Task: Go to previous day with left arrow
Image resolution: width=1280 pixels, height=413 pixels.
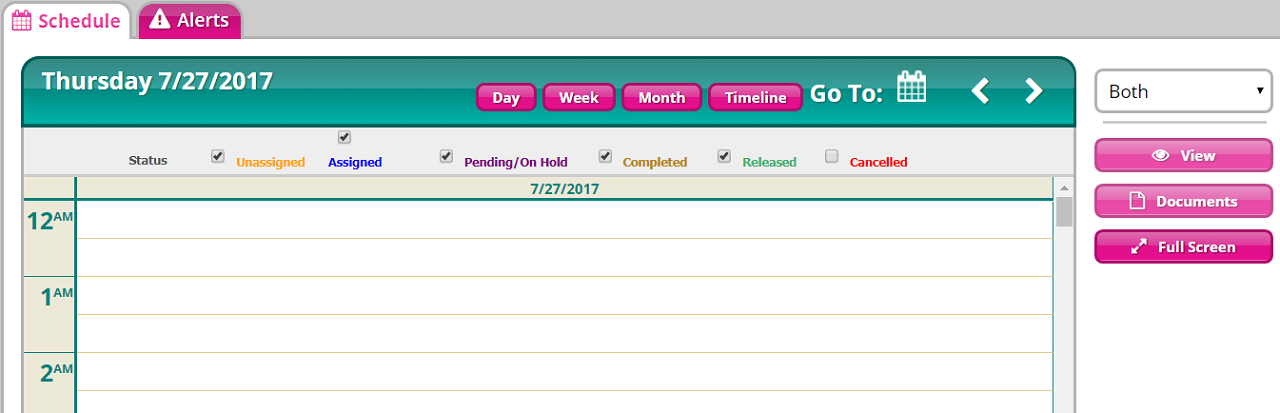Action: point(980,92)
